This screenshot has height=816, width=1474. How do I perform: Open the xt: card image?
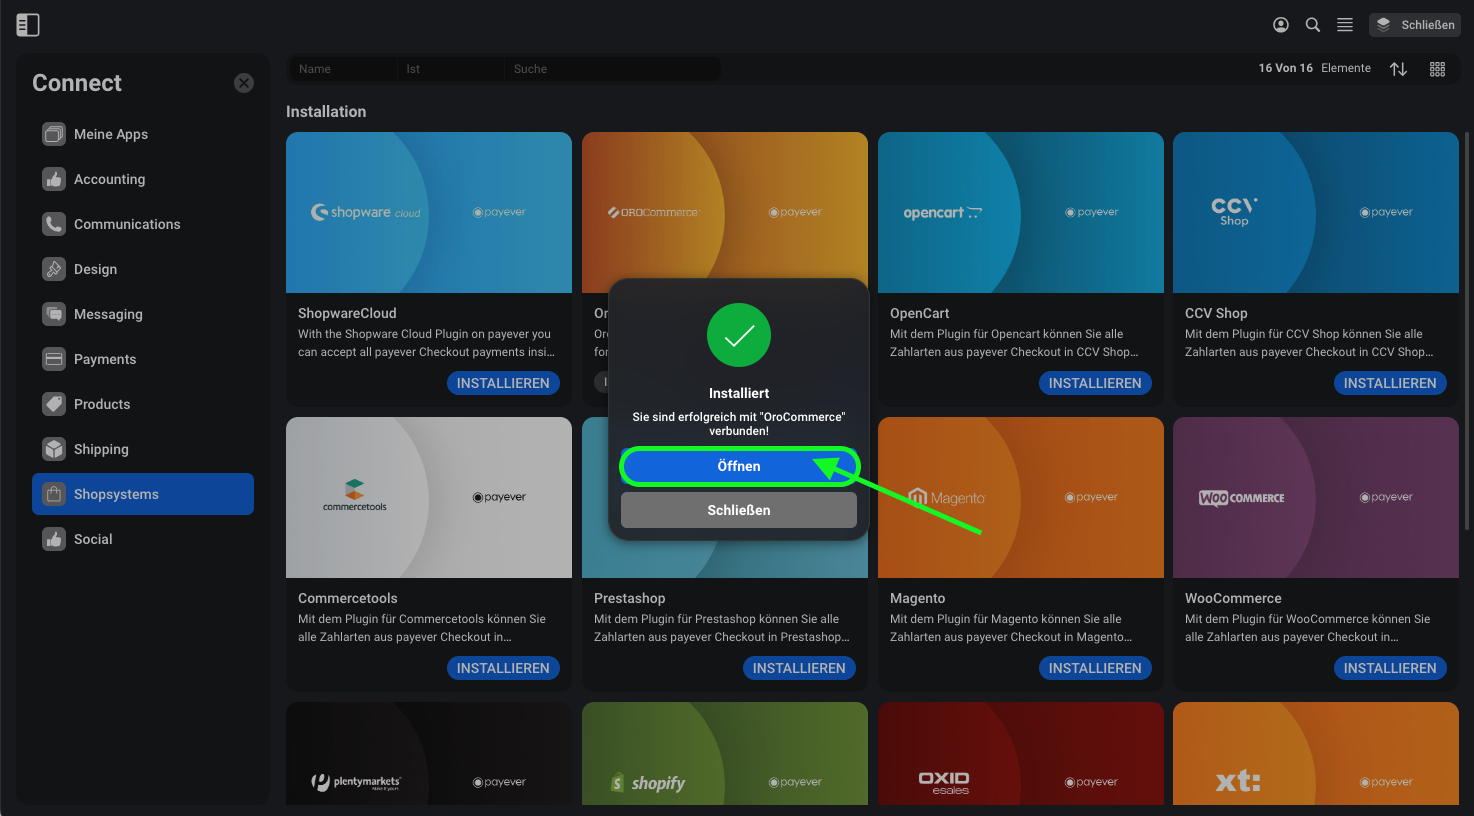click(1316, 753)
